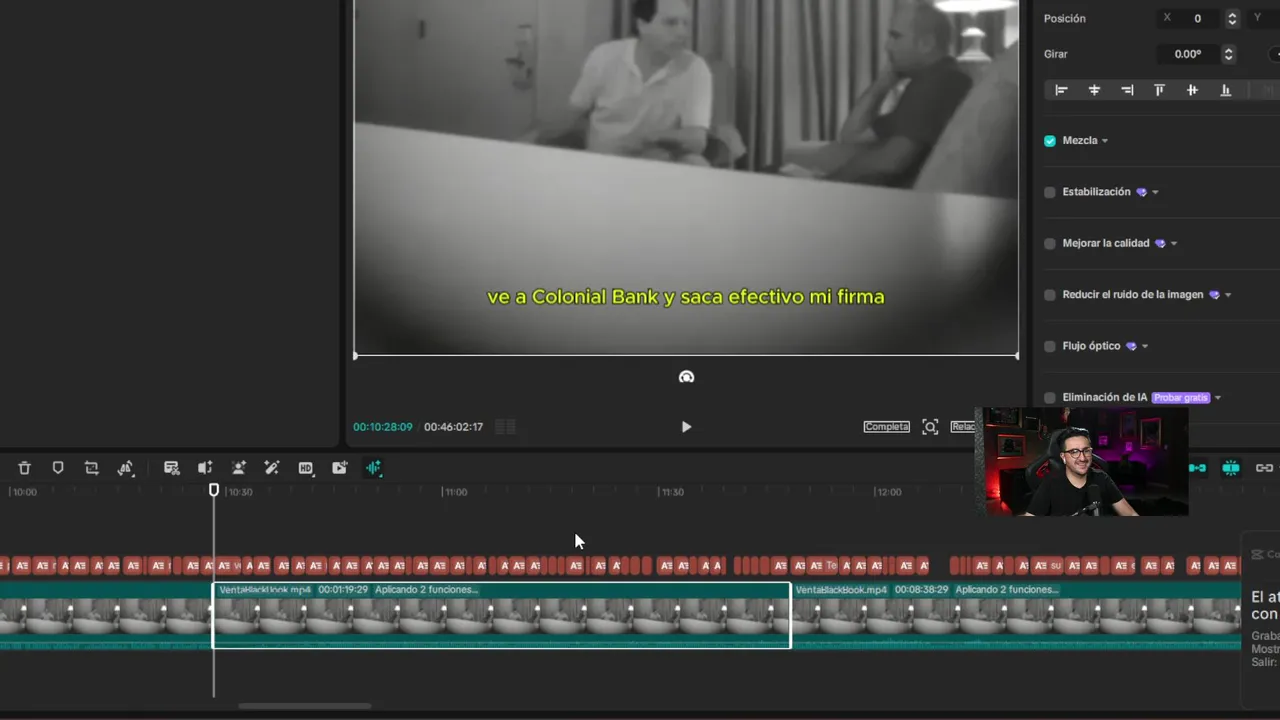This screenshot has width=1280, height=720.
Task: Click the Aplicando 2 funciones label on first clip
Action: 426,590
